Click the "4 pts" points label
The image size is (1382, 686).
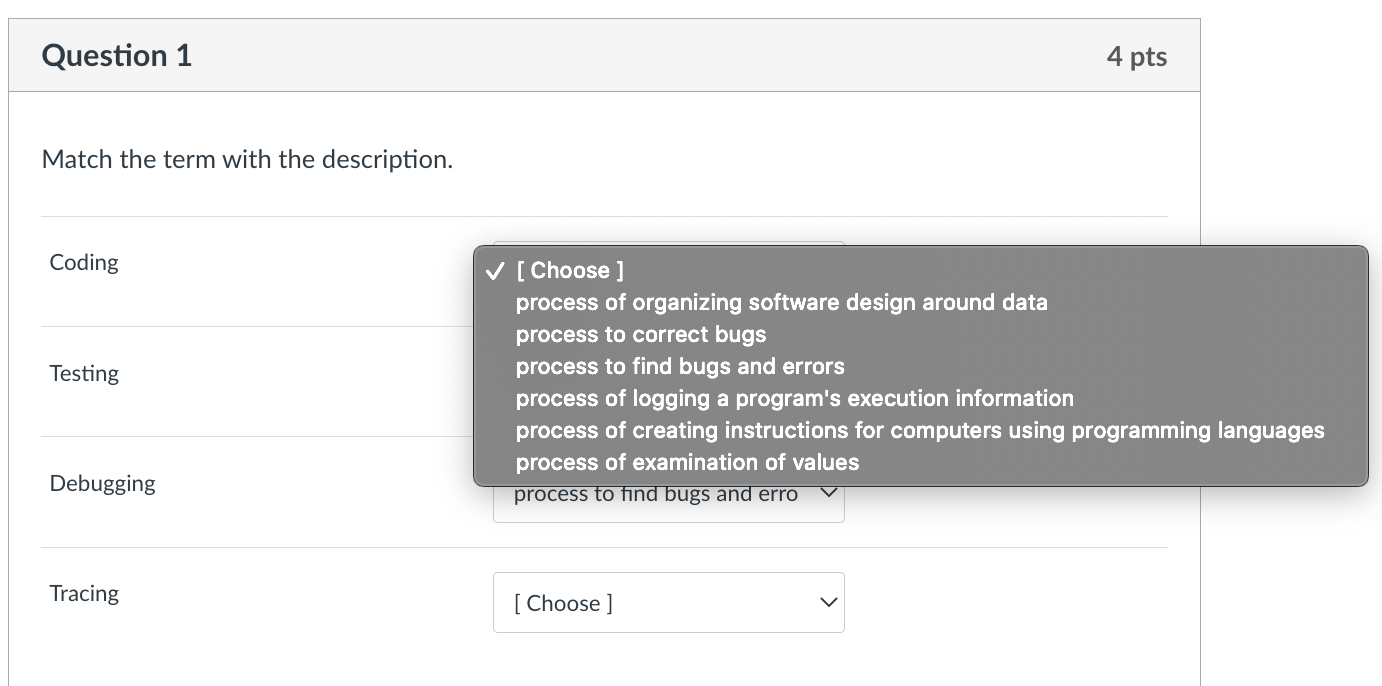click(x=1136, y=57)
